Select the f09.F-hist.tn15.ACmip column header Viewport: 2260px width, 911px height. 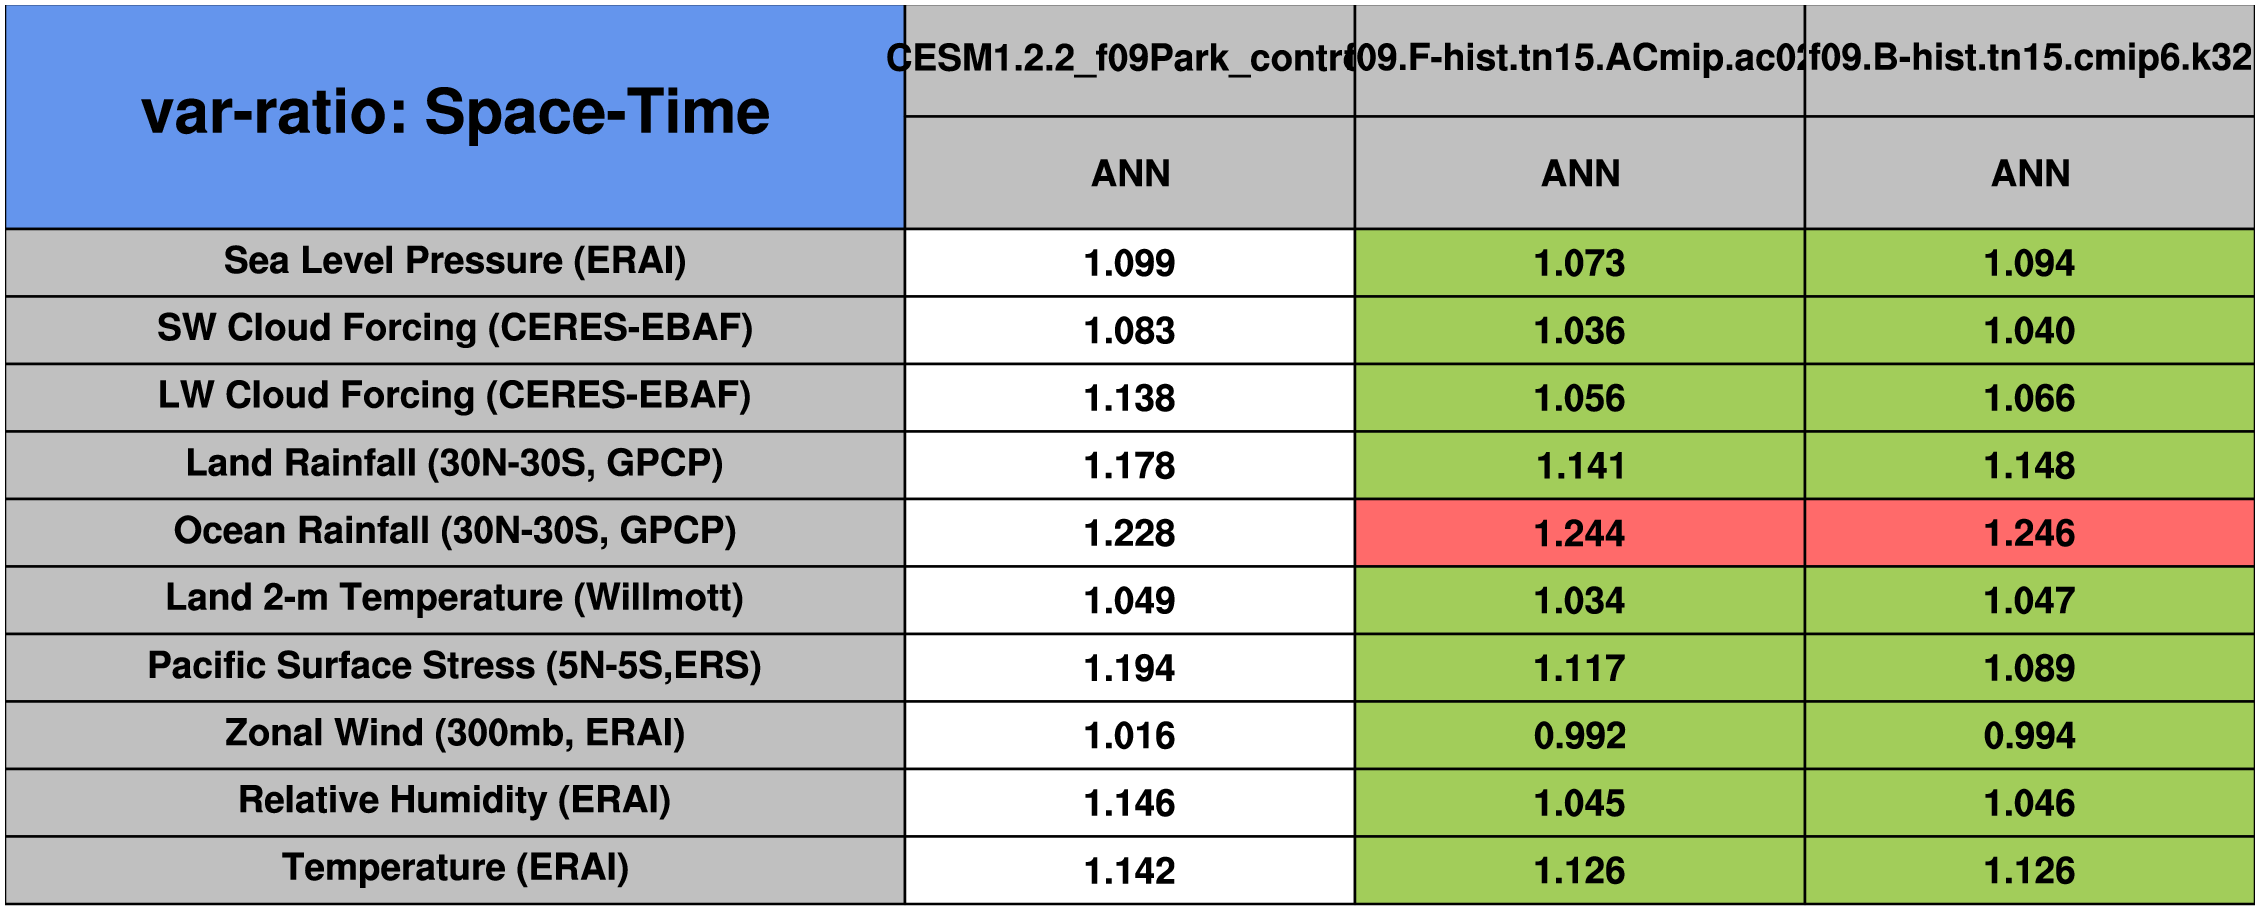pos(1579,60)
